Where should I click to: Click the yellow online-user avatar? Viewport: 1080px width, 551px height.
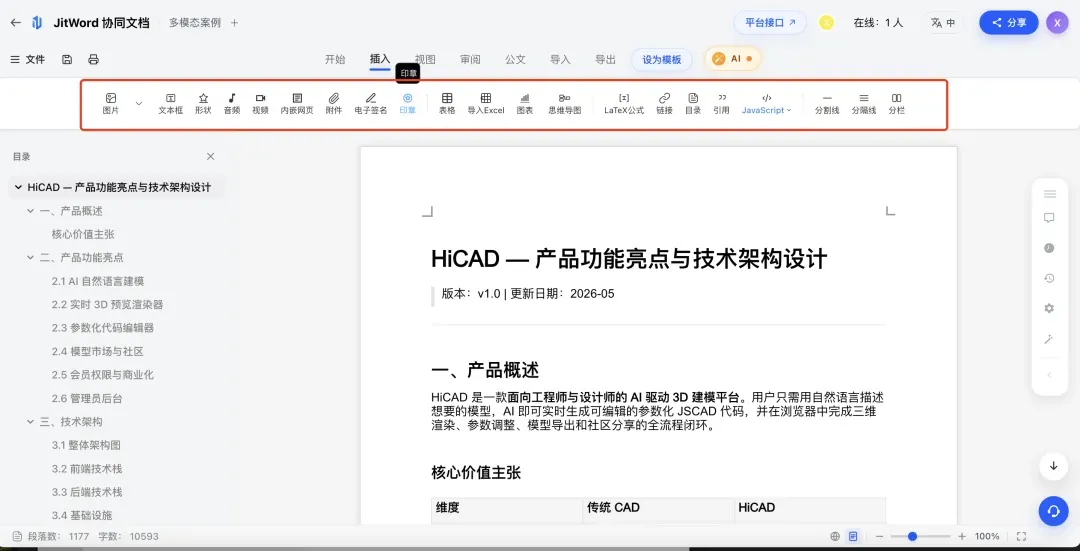(827, 23)
